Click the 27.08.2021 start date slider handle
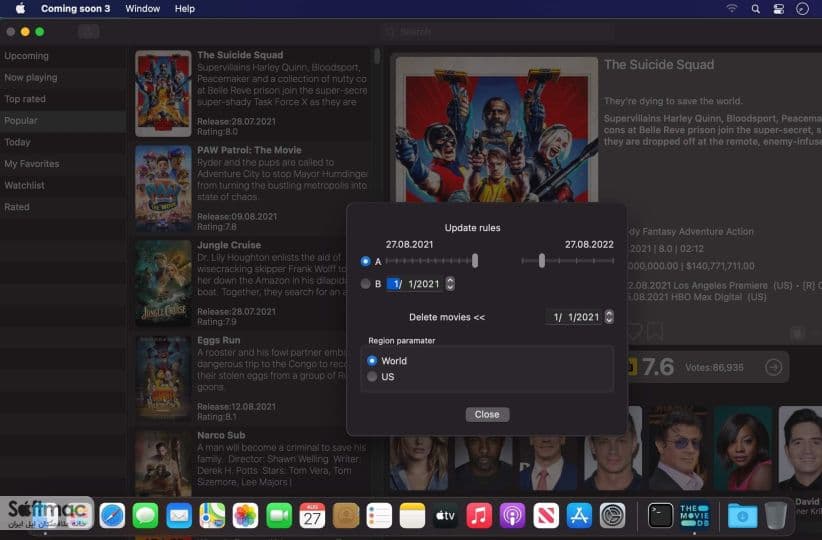822x540 pixels. 475,261
